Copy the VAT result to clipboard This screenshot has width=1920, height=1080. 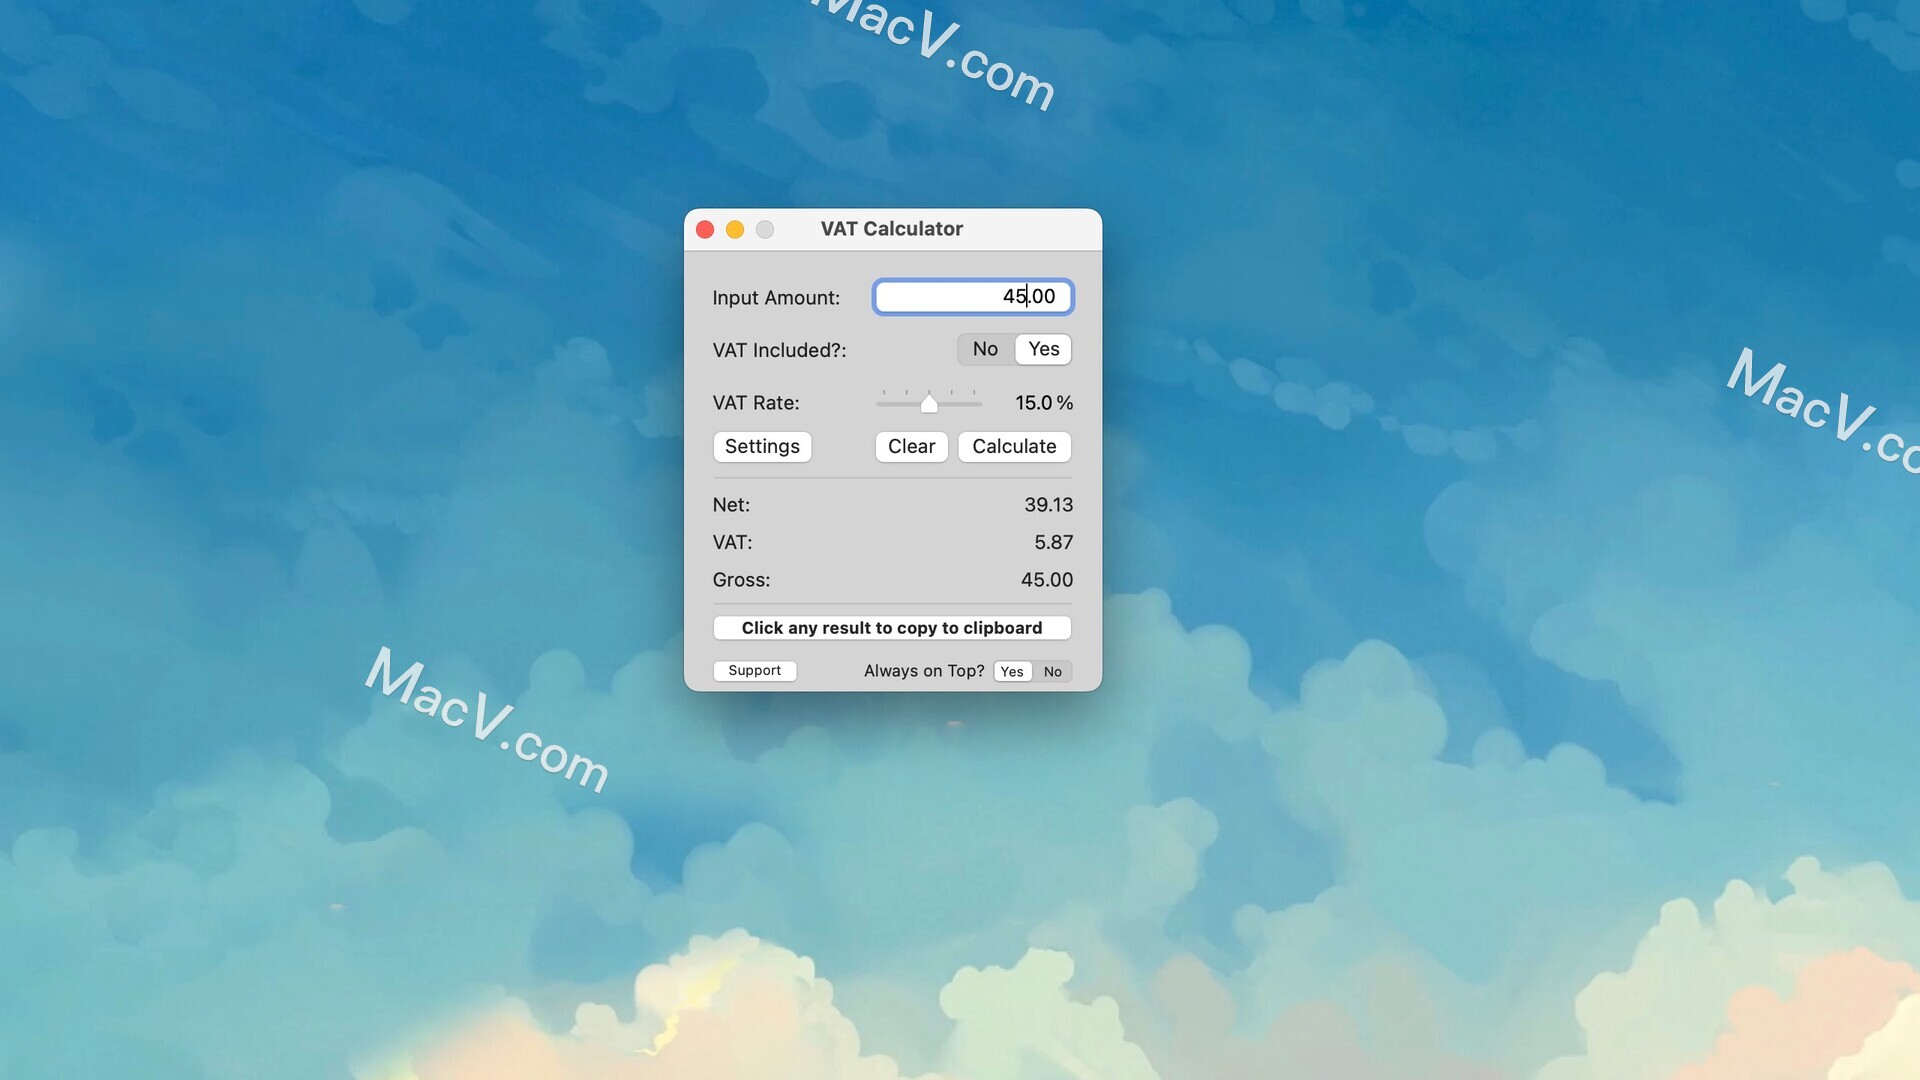[x=1051, y=542]
